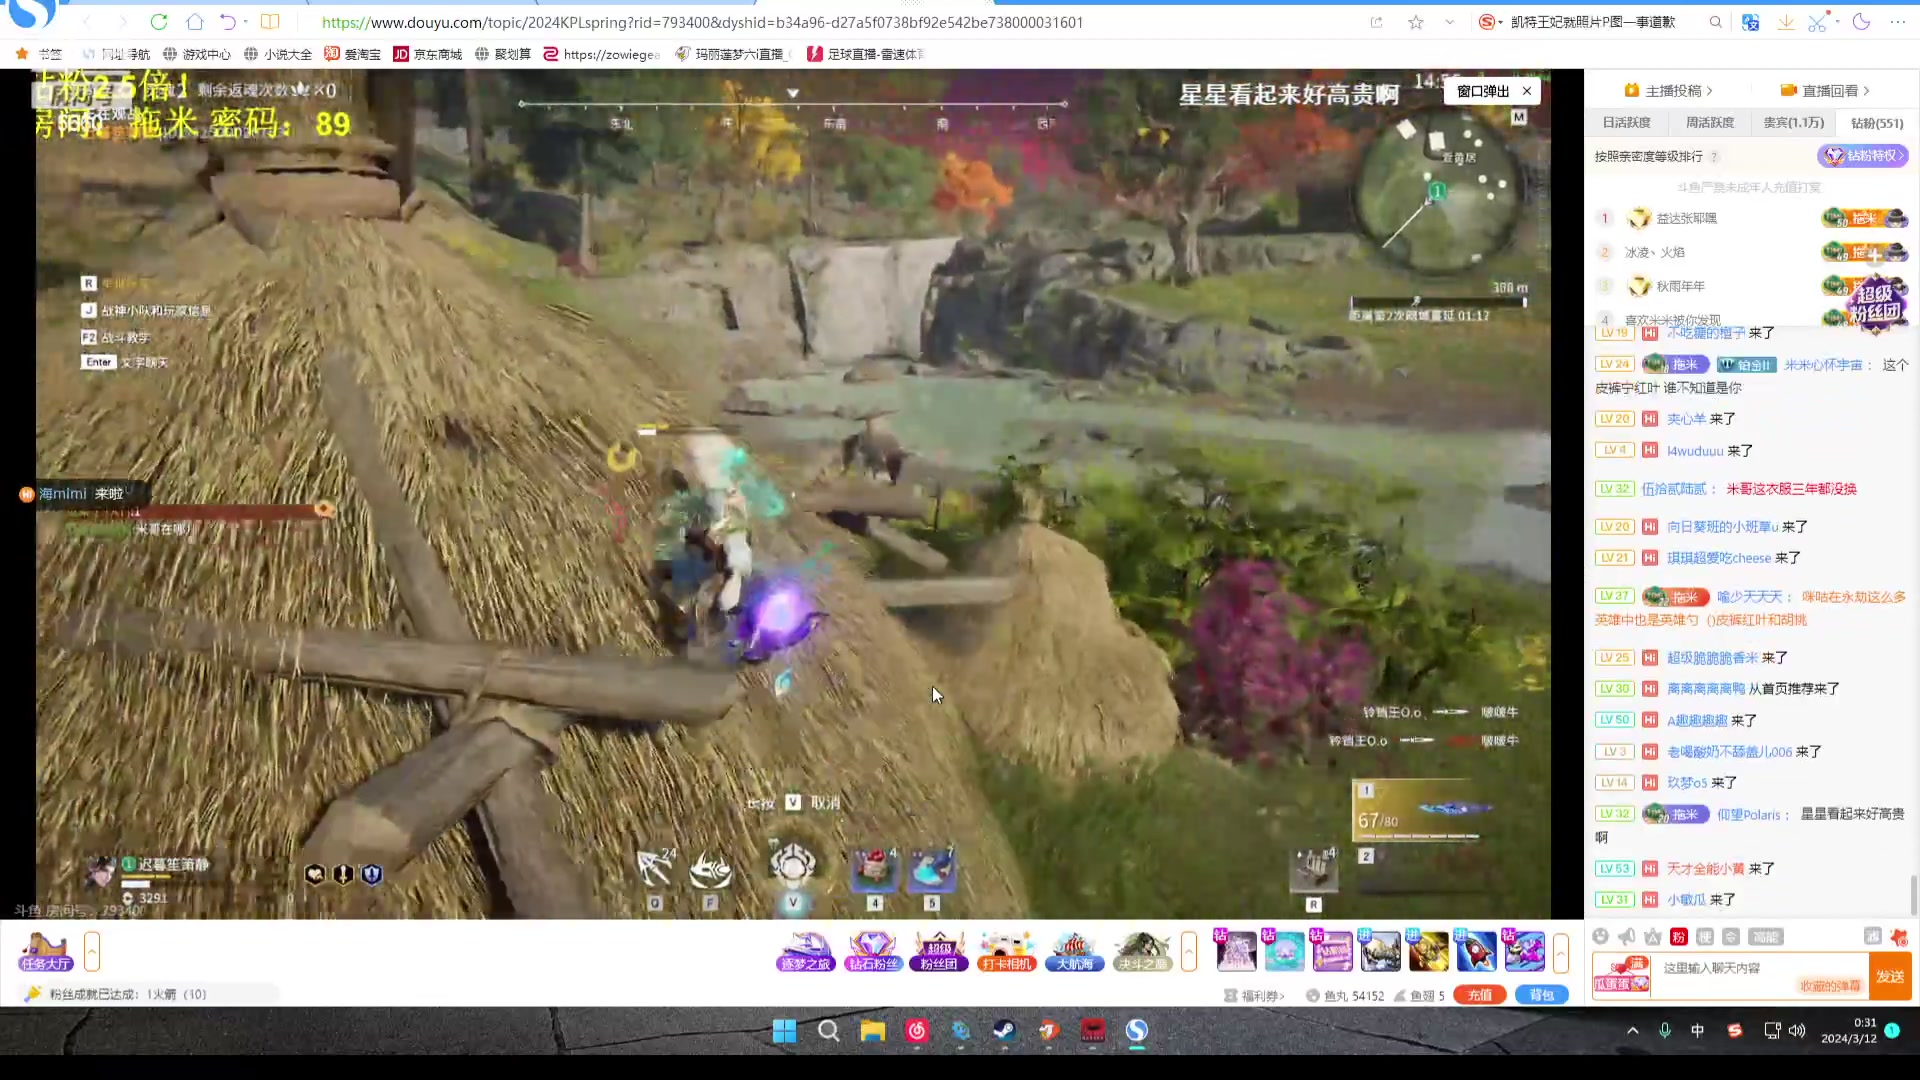Screen dimensions: 1920x1080
Task: Click the chat input field
Action: pyautogui.click(x=1758, y=976)
